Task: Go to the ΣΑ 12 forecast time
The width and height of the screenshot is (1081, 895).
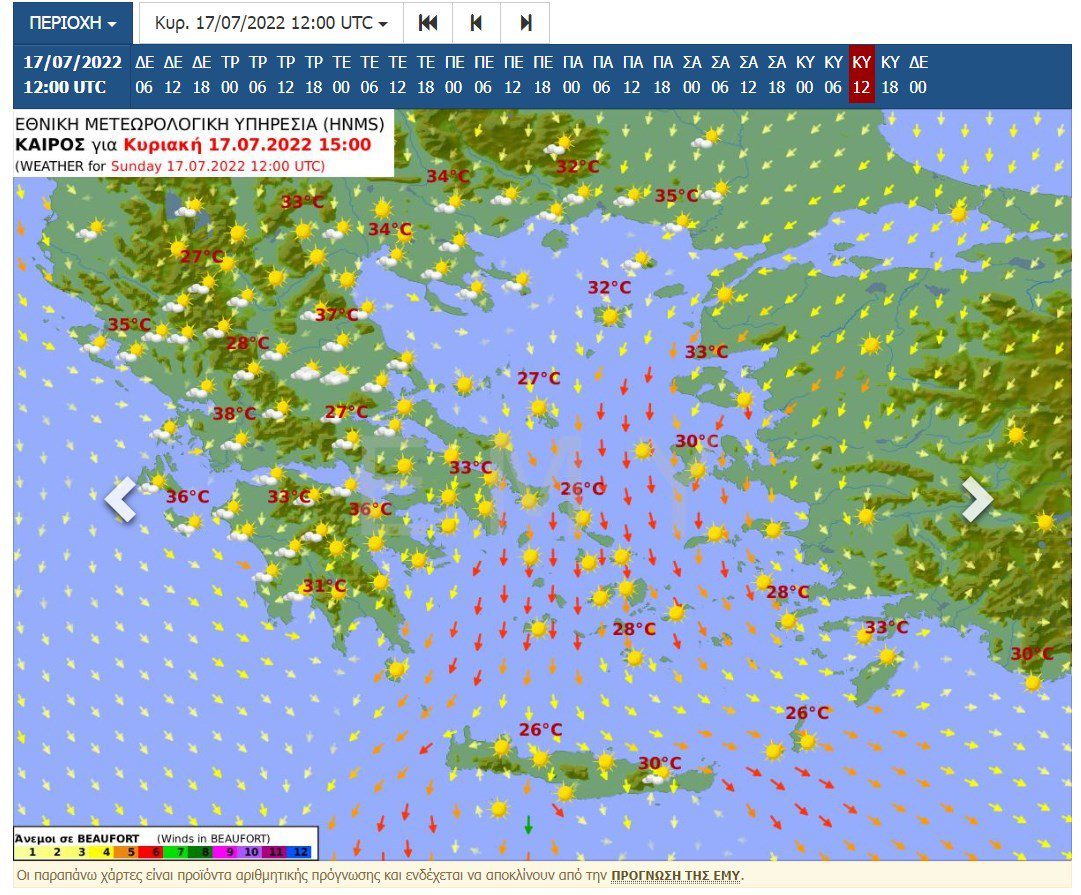Action: click(747, 75)
